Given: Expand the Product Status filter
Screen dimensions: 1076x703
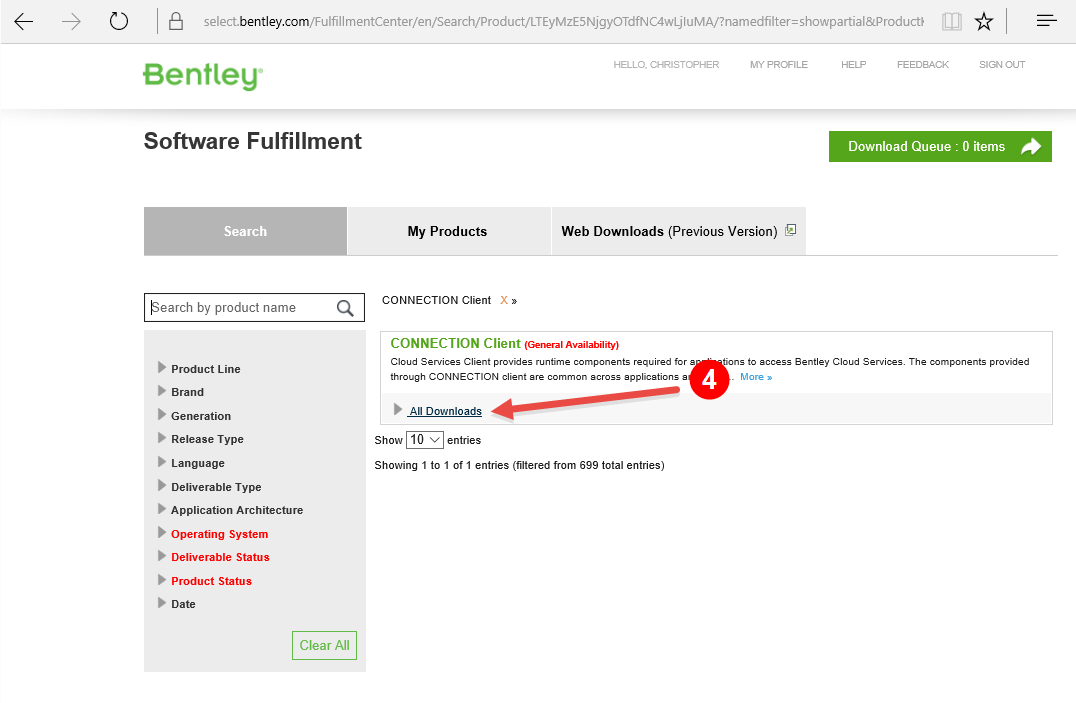Looking at the screenshot, I should pos(204,581).
